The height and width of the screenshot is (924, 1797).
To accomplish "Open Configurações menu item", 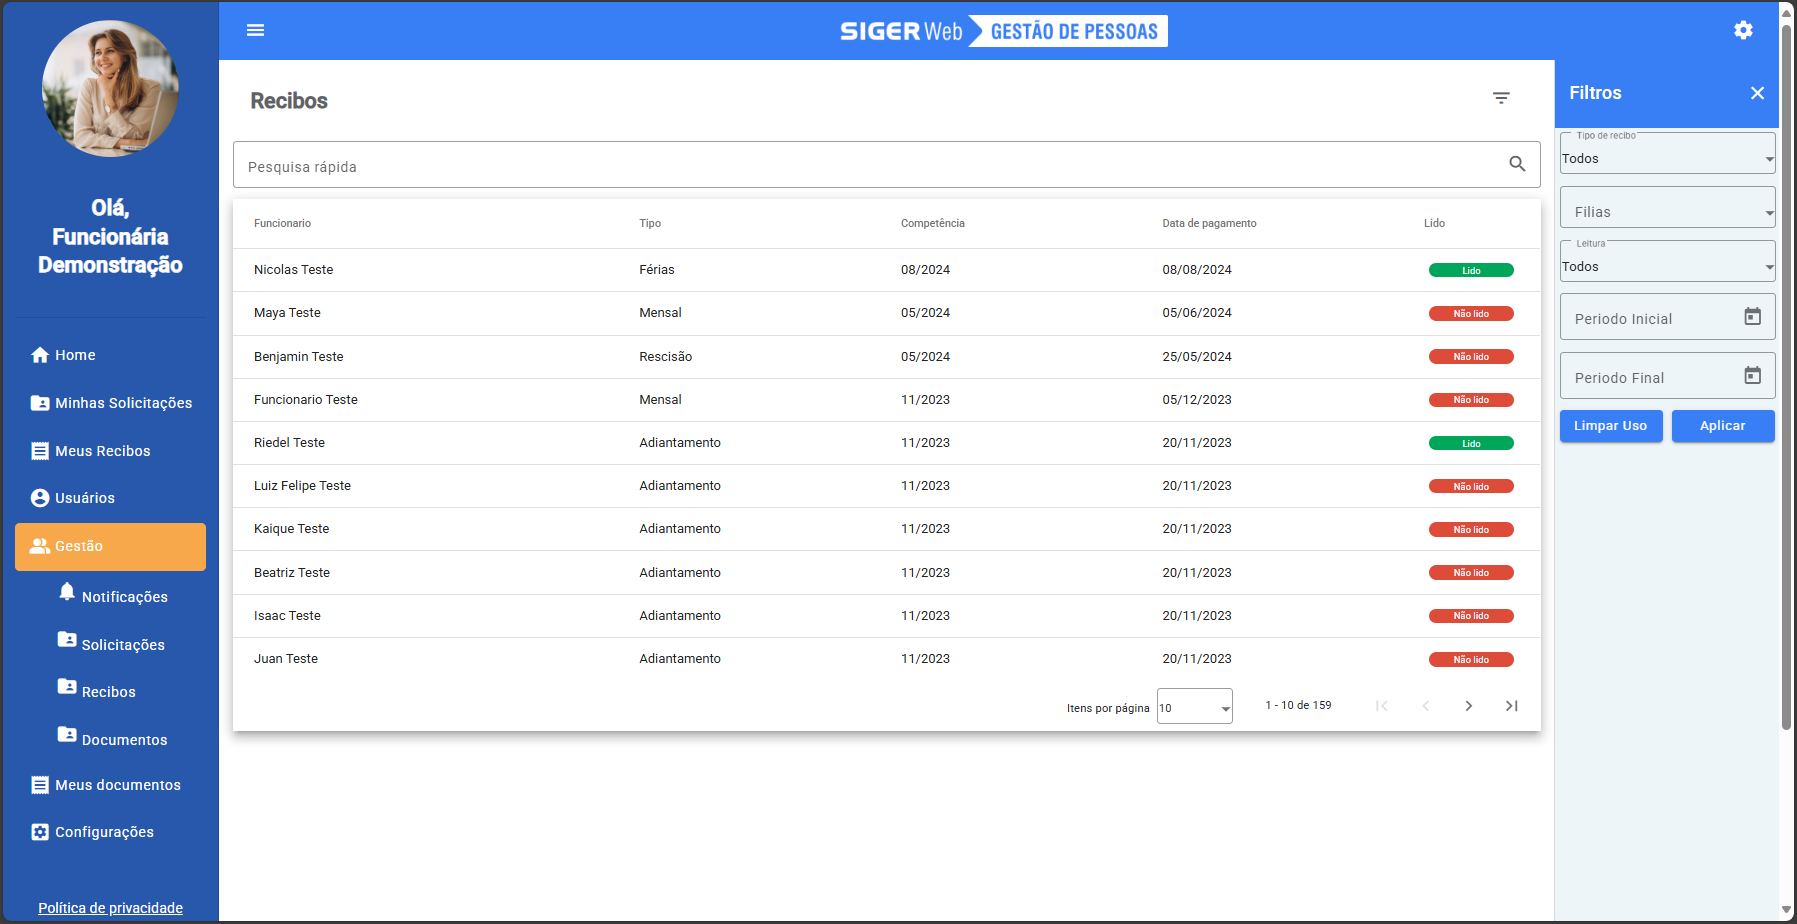I will [x=110, y=832].
